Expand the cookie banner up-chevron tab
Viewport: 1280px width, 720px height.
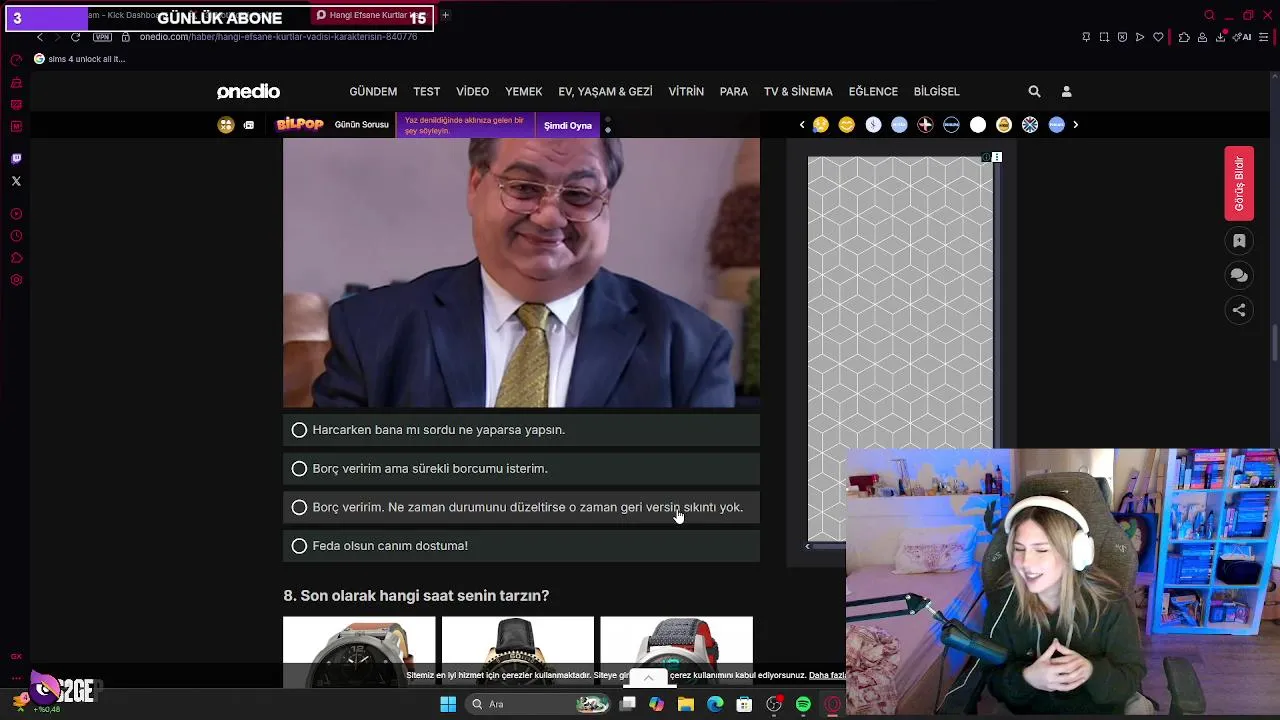(648, 678)
